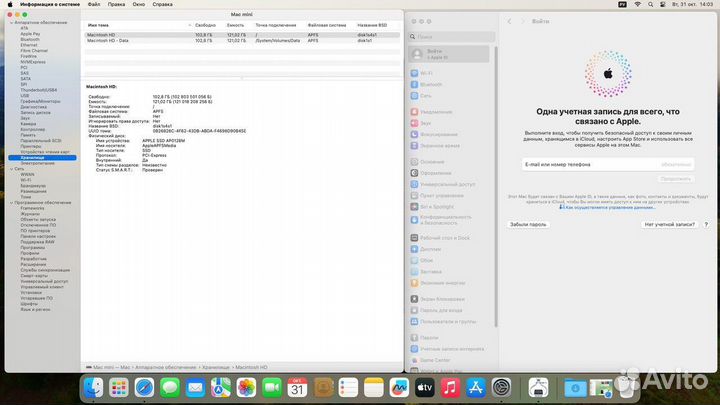Open Downloads folder in the Dock
Viewport: 720px width, 405px height.
click(575, 388)
